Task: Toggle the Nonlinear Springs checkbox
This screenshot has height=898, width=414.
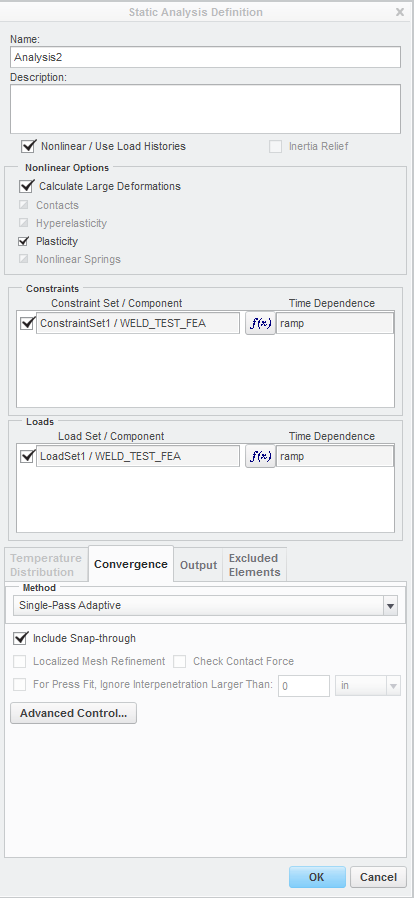Action: [23, 259]
